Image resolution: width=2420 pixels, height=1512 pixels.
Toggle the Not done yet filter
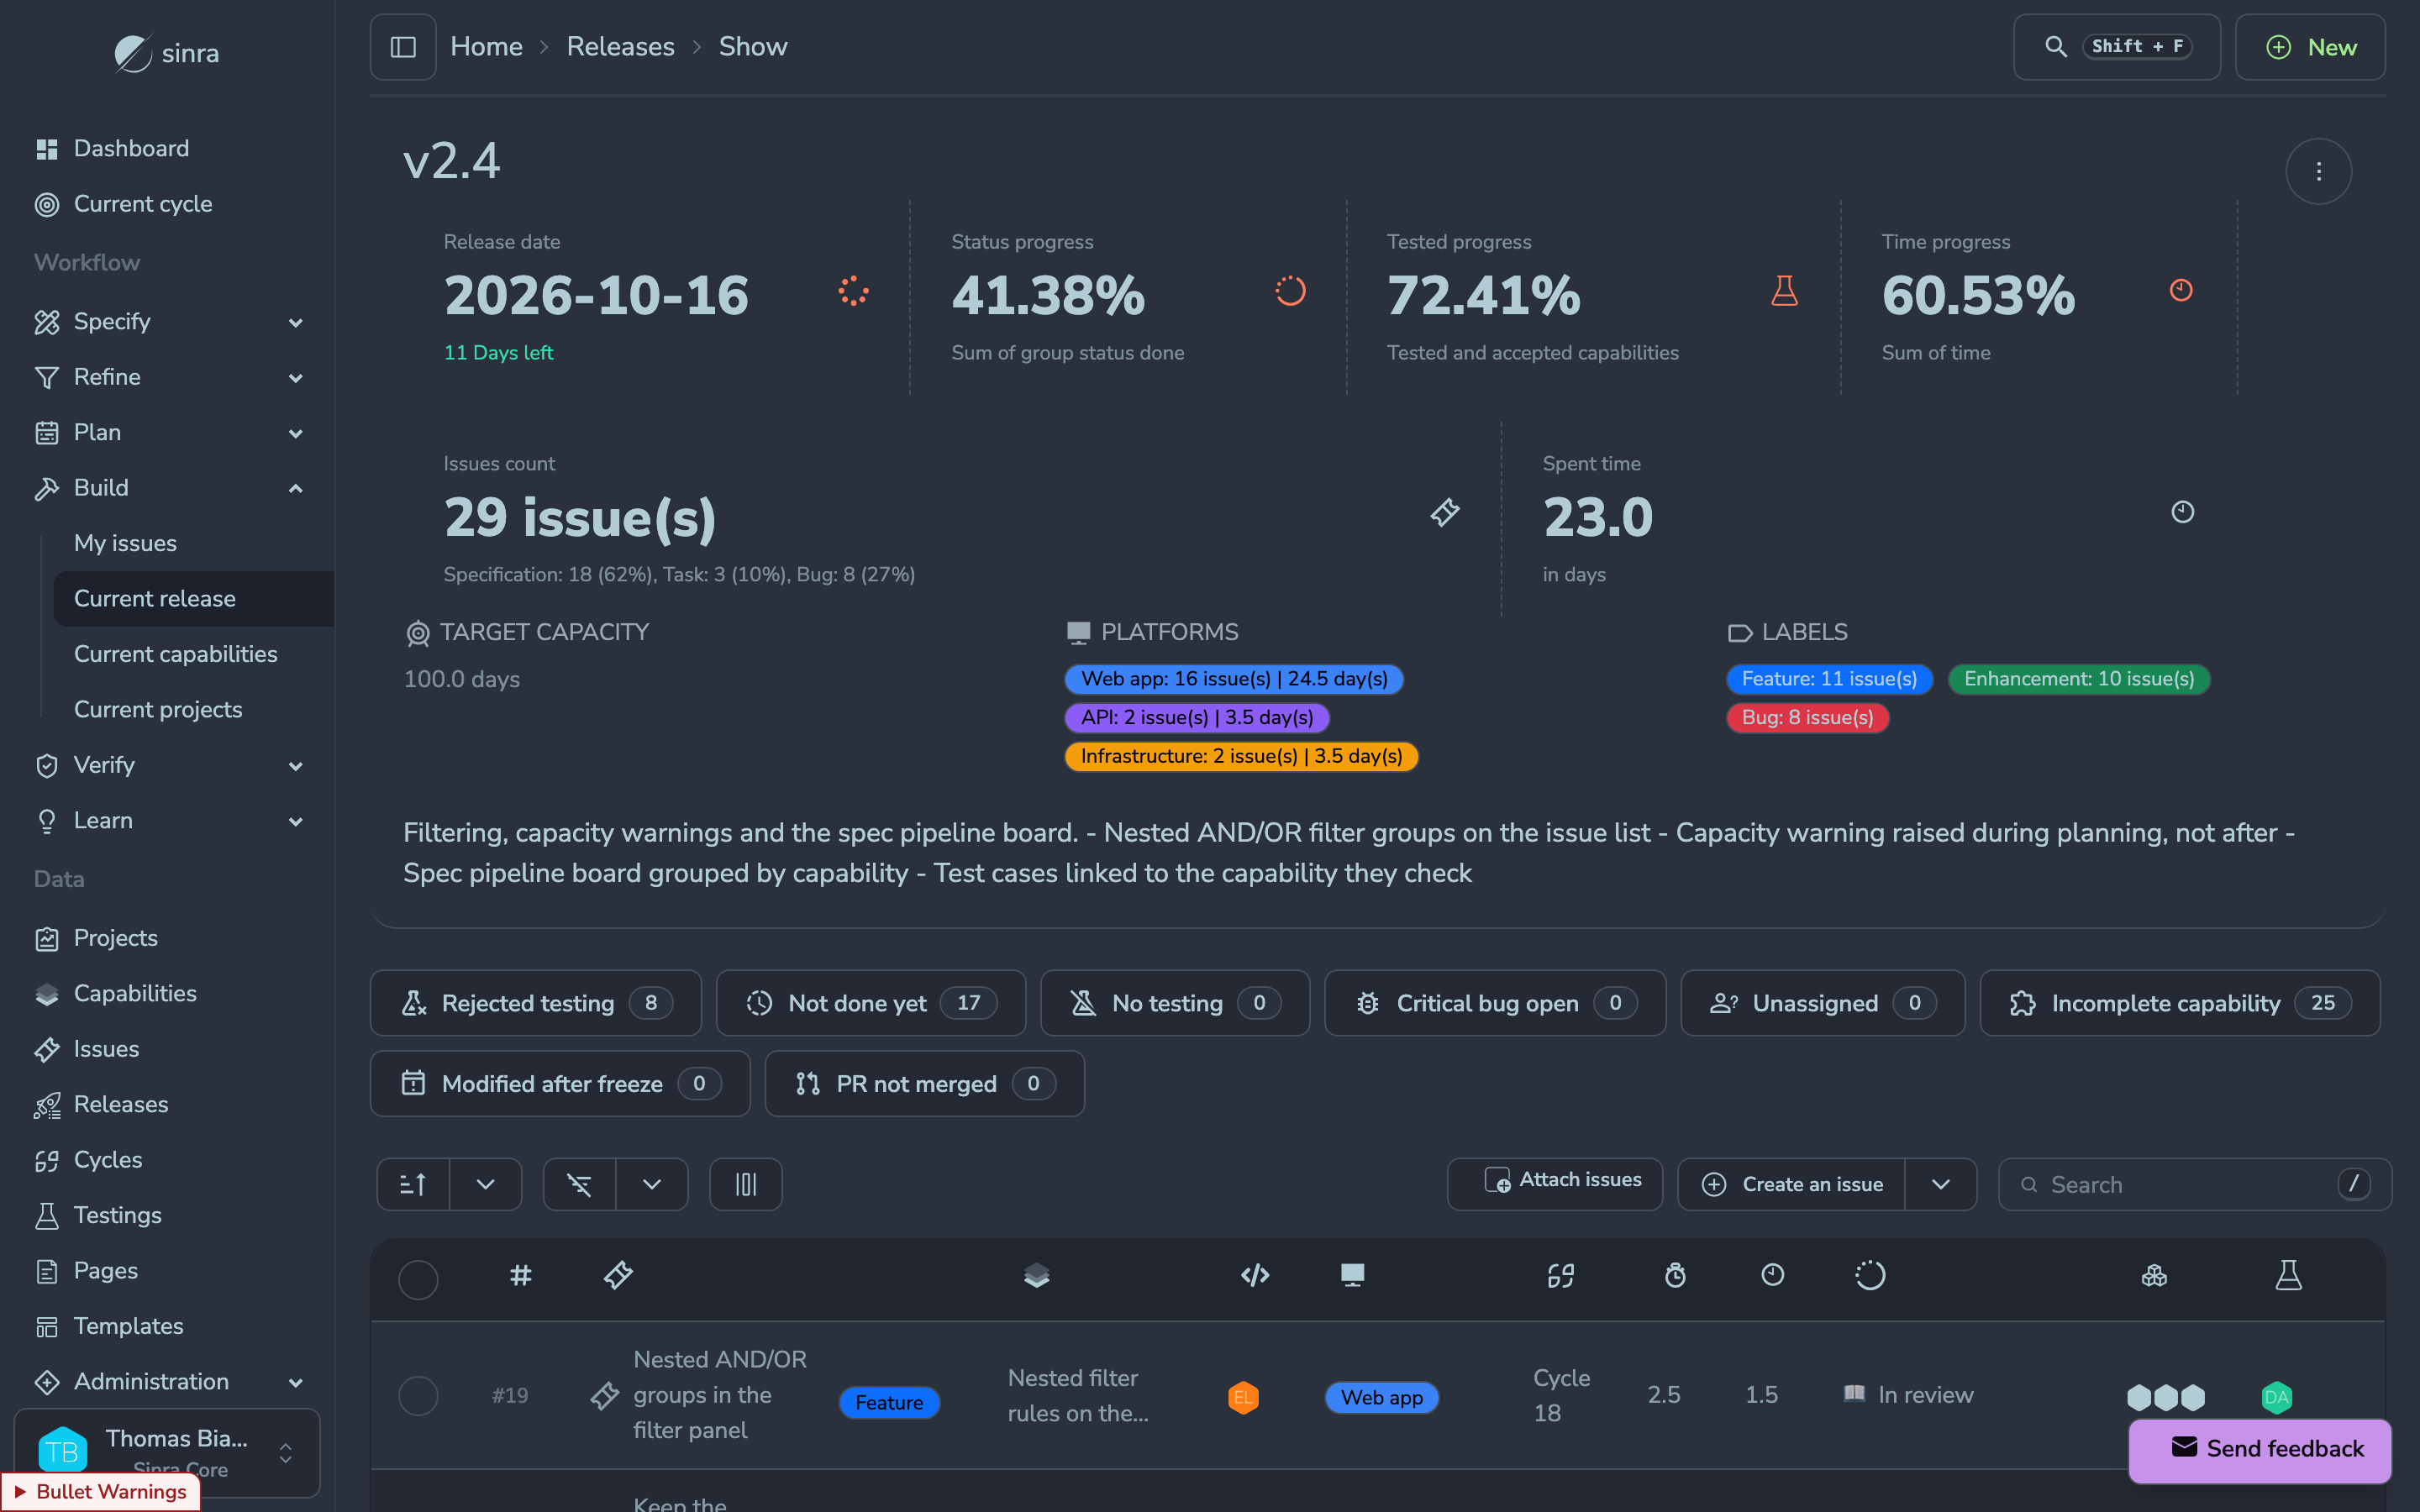pyautogui.click(x=871, y=1003)
